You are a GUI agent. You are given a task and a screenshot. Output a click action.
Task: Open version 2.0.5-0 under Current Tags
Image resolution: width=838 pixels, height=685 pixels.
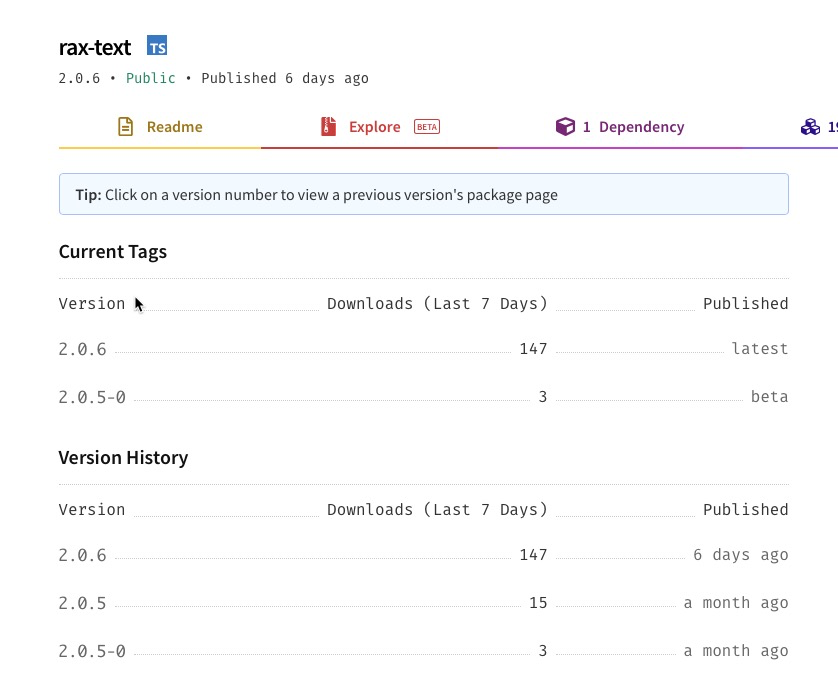[92, 397]
